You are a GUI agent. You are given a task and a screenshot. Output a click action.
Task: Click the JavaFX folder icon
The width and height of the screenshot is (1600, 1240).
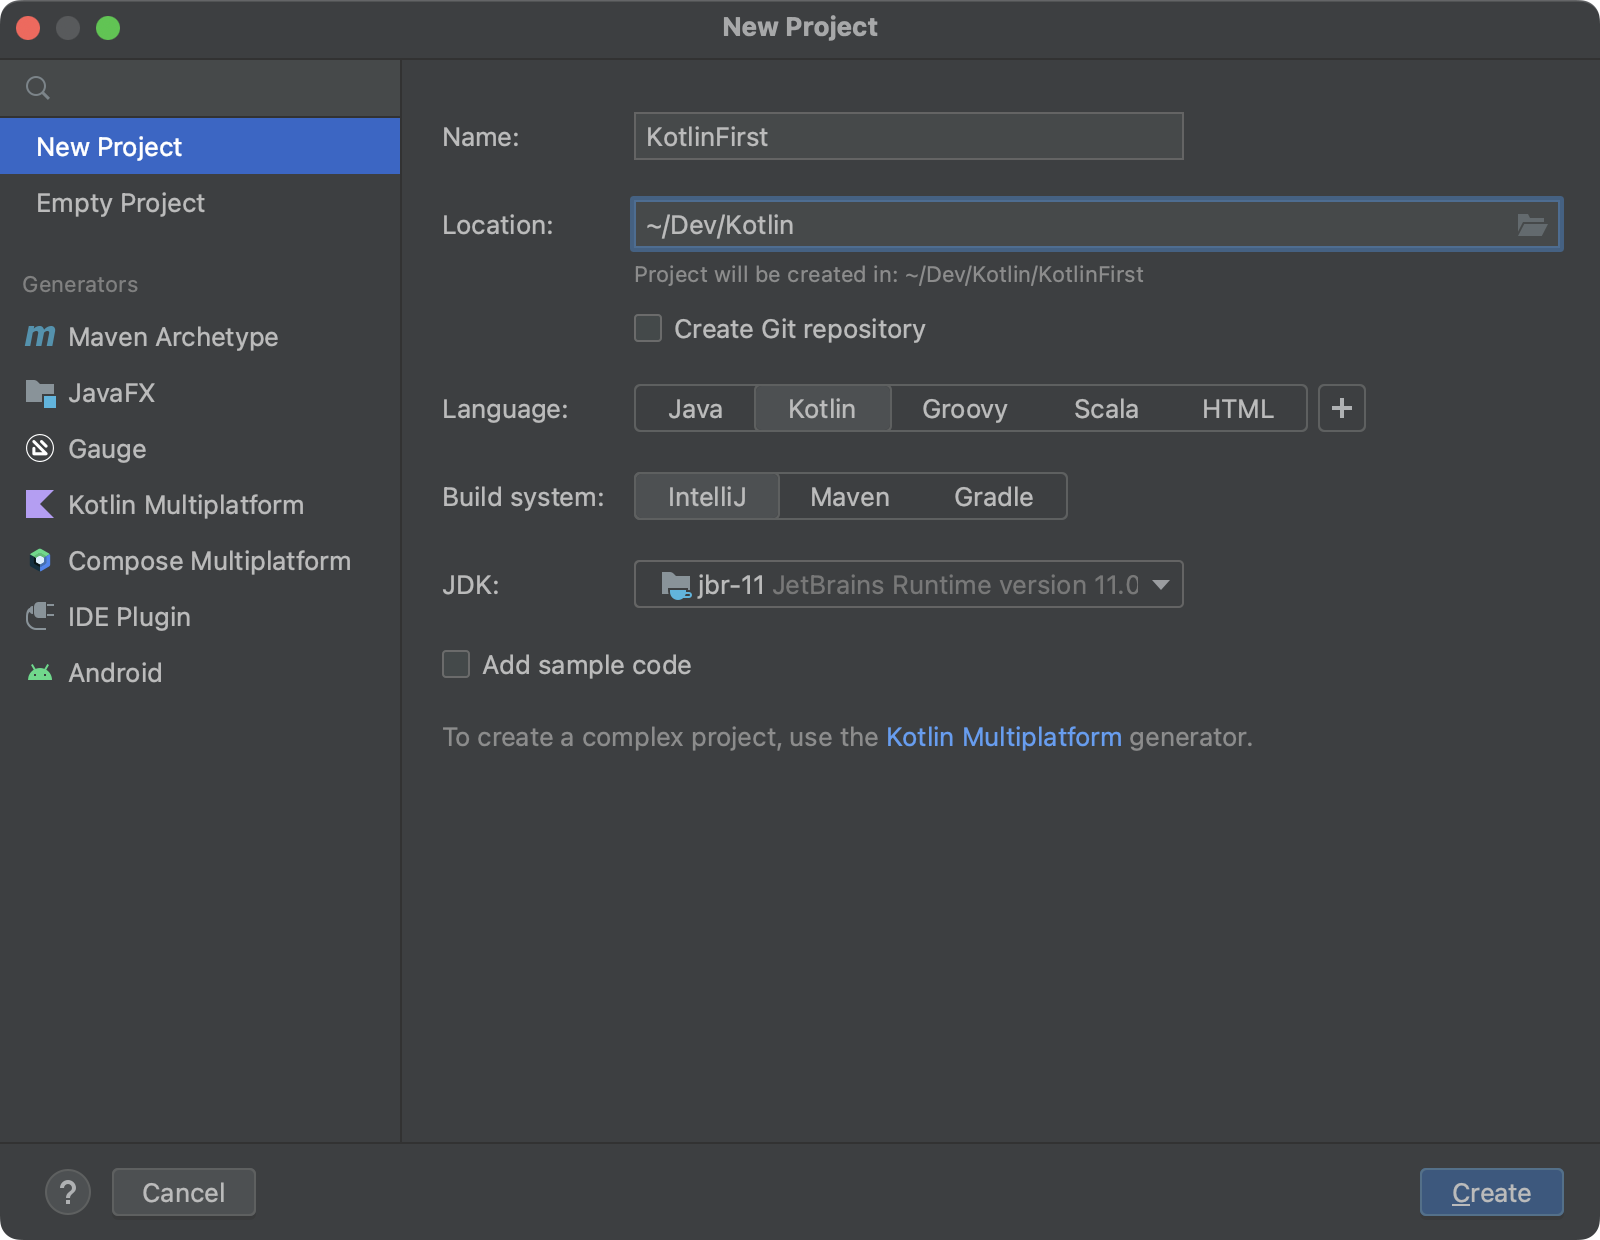pyautogui.click(x=40, y=393)
